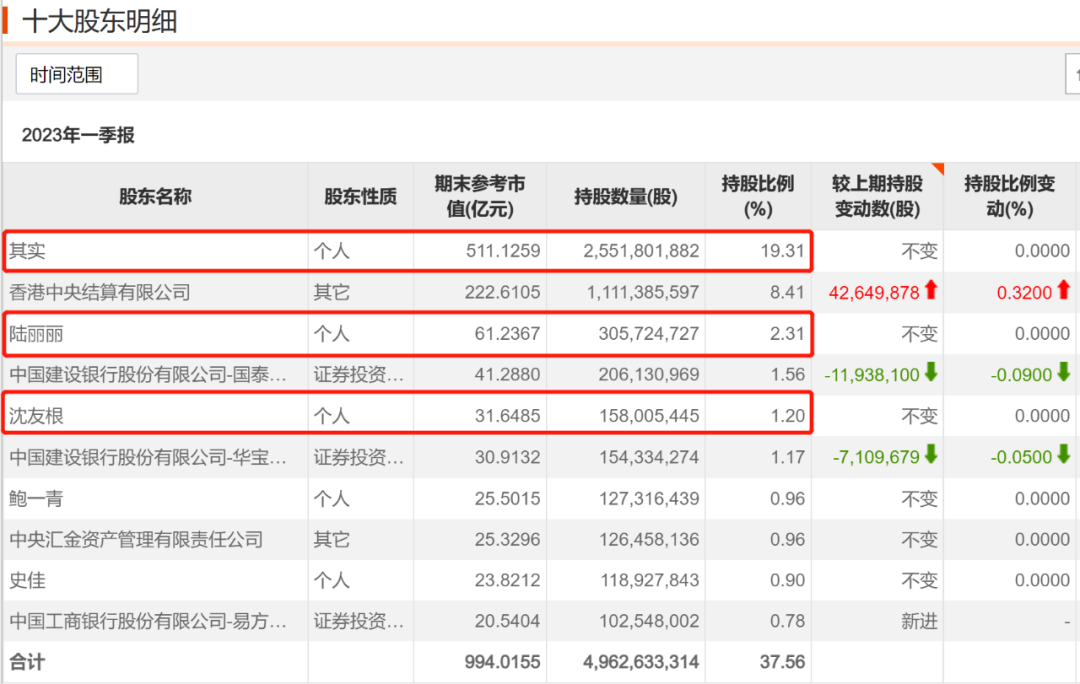Click the green down arrow beside -0.0500
This screenshot has width=1080, height=684.
tap(1063, 455)
